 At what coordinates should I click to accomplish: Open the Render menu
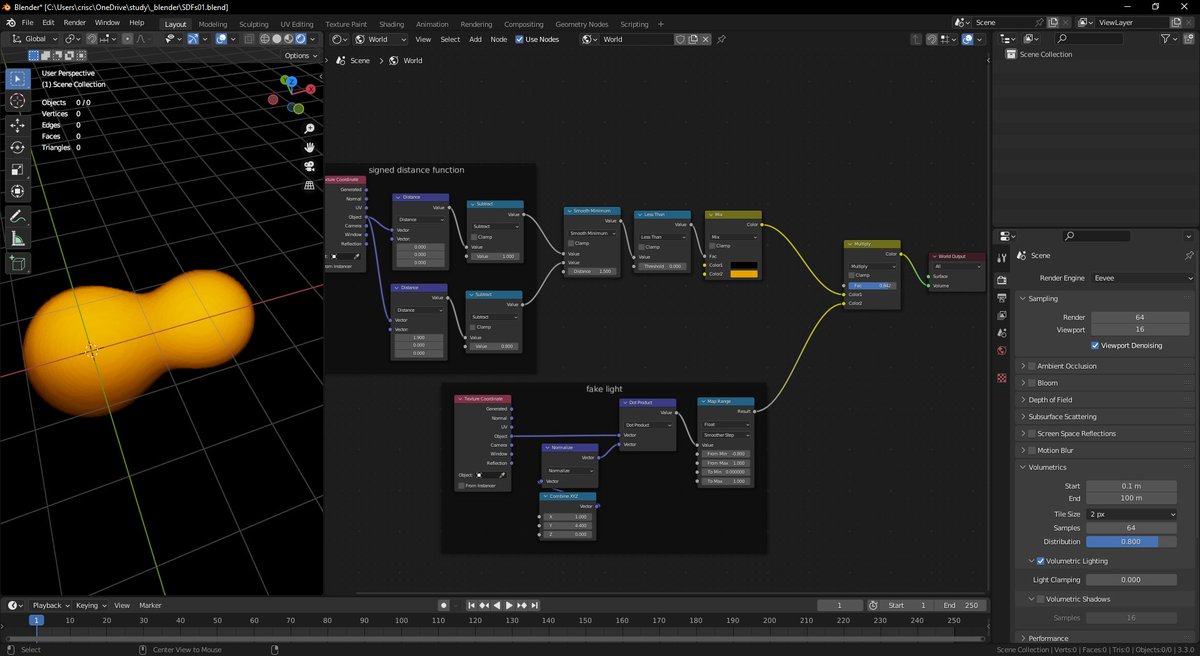coord(75,22)
